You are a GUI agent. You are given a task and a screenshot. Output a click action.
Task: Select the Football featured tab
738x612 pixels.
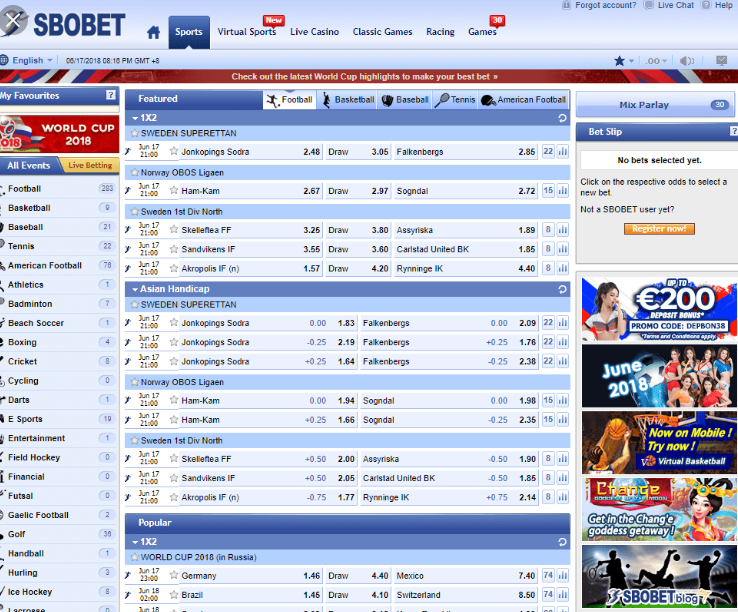[x=289, y=100]
